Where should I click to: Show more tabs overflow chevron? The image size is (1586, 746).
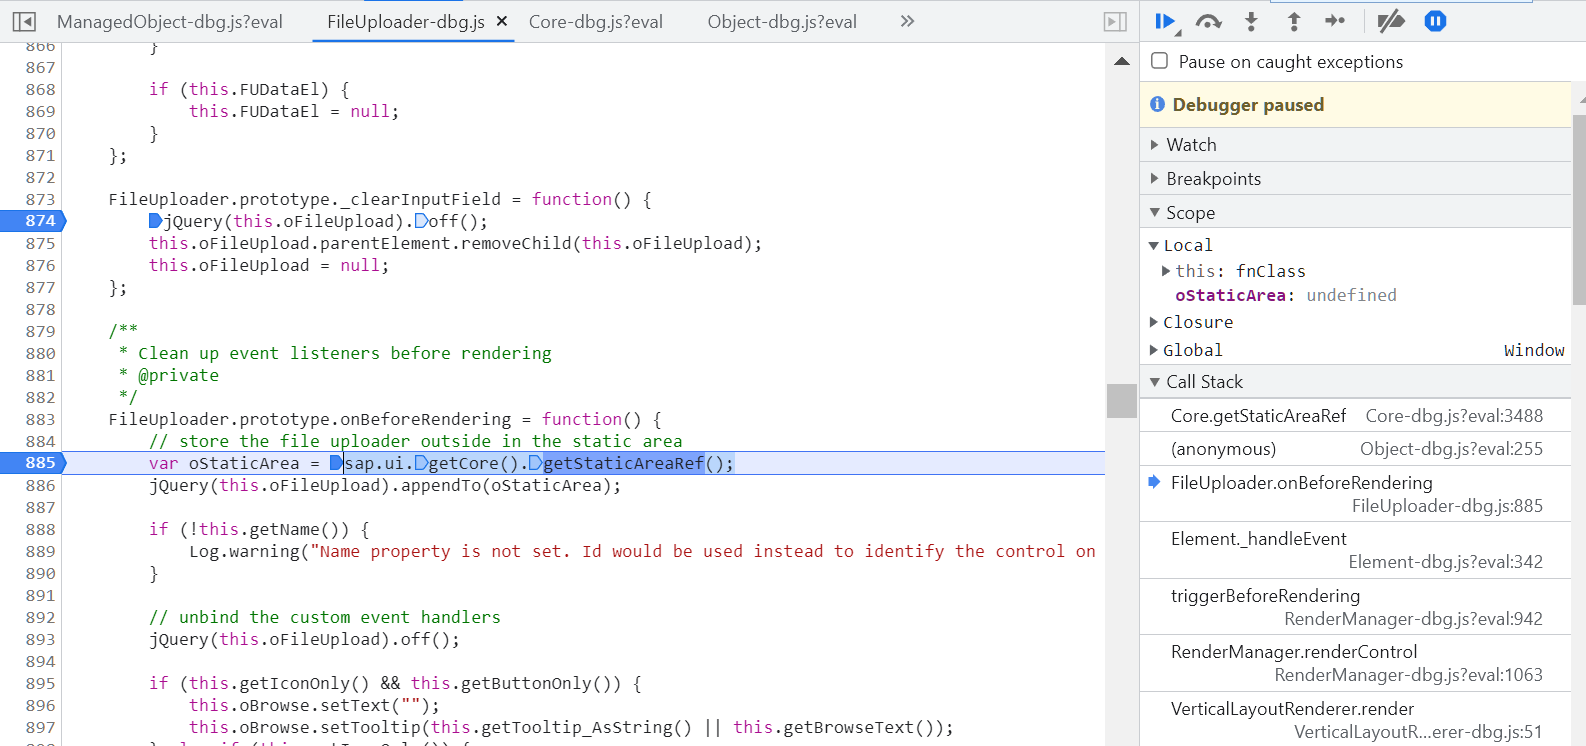pos(907,21)
